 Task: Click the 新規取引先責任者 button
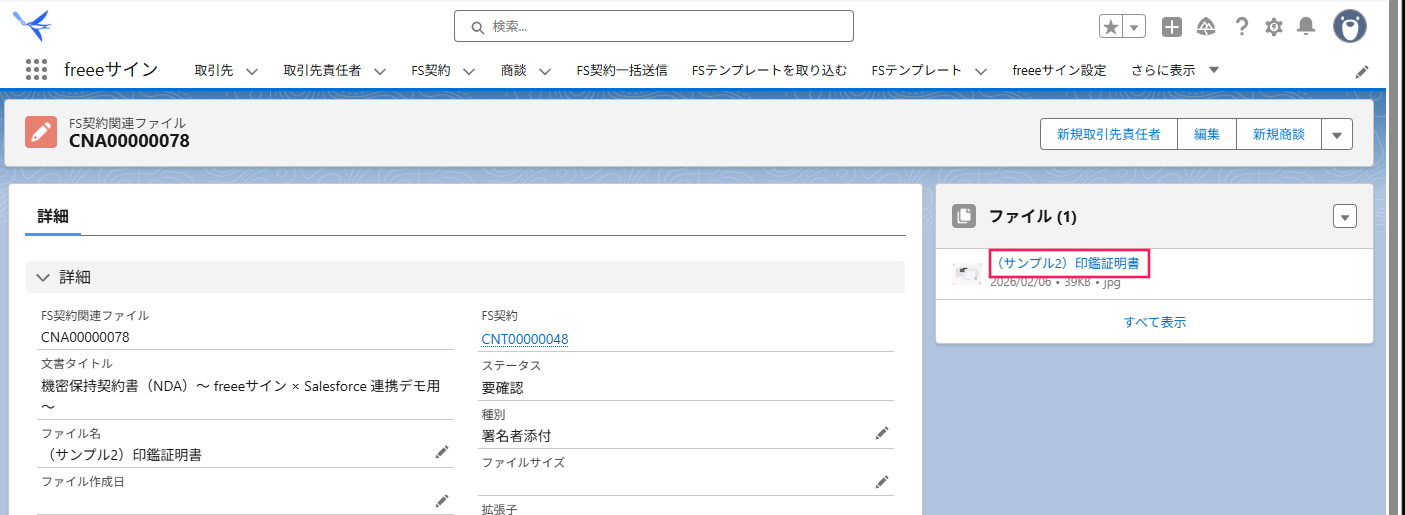click(x=1109, y=134)
